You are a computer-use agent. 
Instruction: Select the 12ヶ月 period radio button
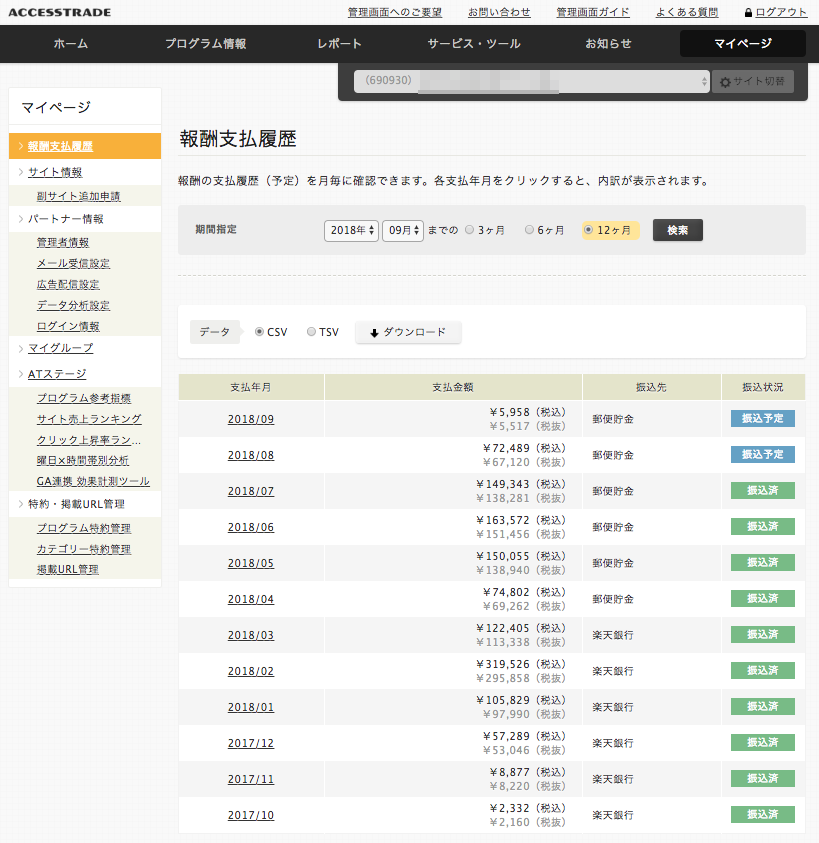click(588, 230)
